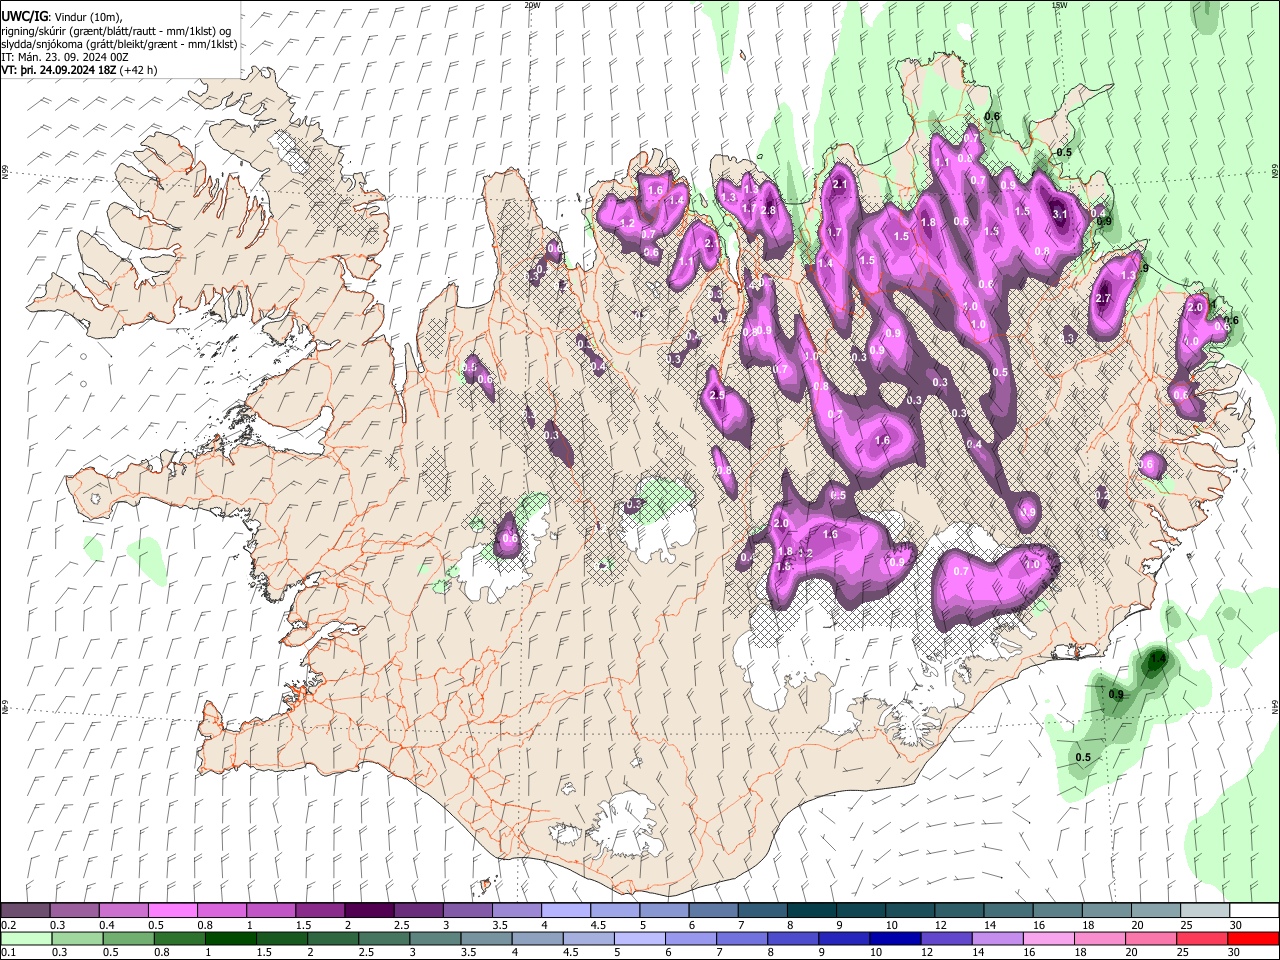Click the '2.7' snowfall value on the map

pyautogui.click(x=1104, y=298)
